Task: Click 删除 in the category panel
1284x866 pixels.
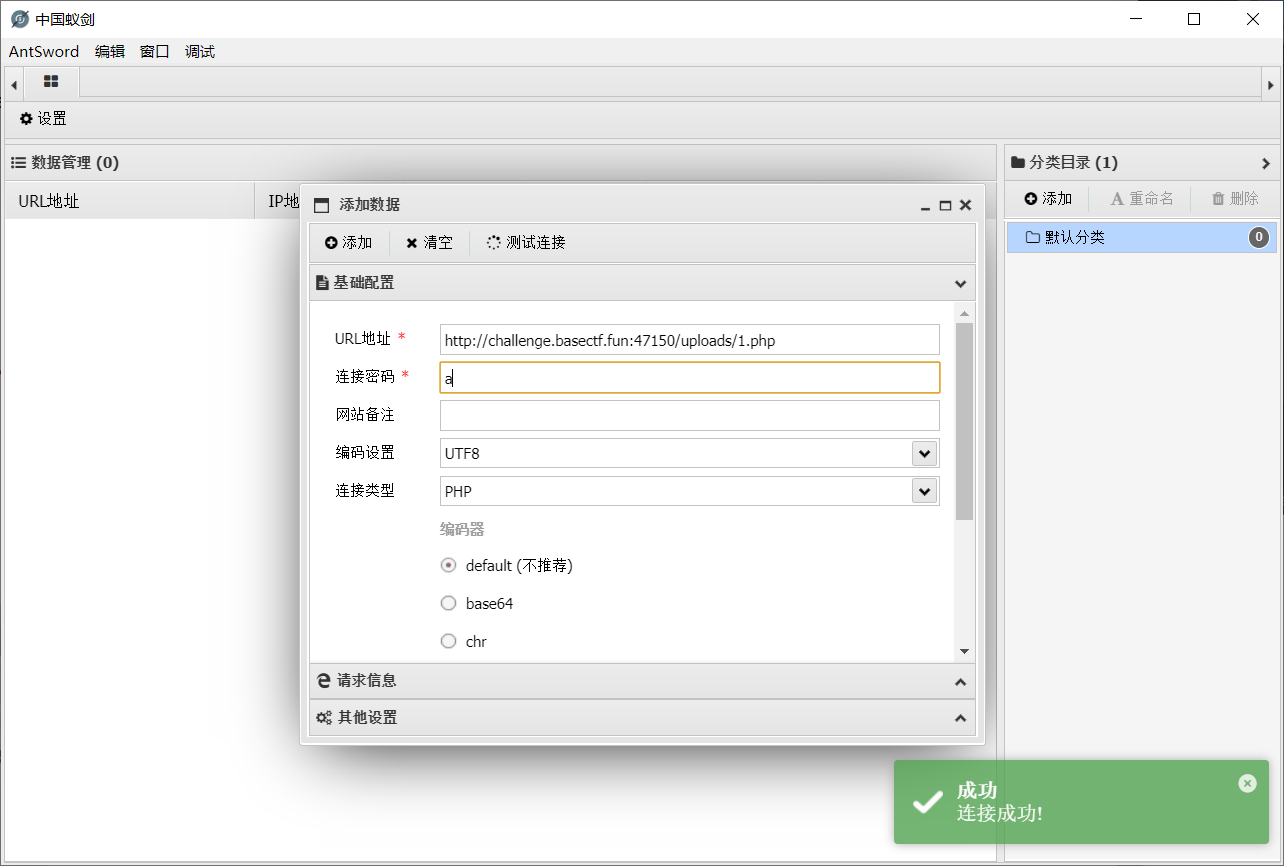Action: point(1235,199)
